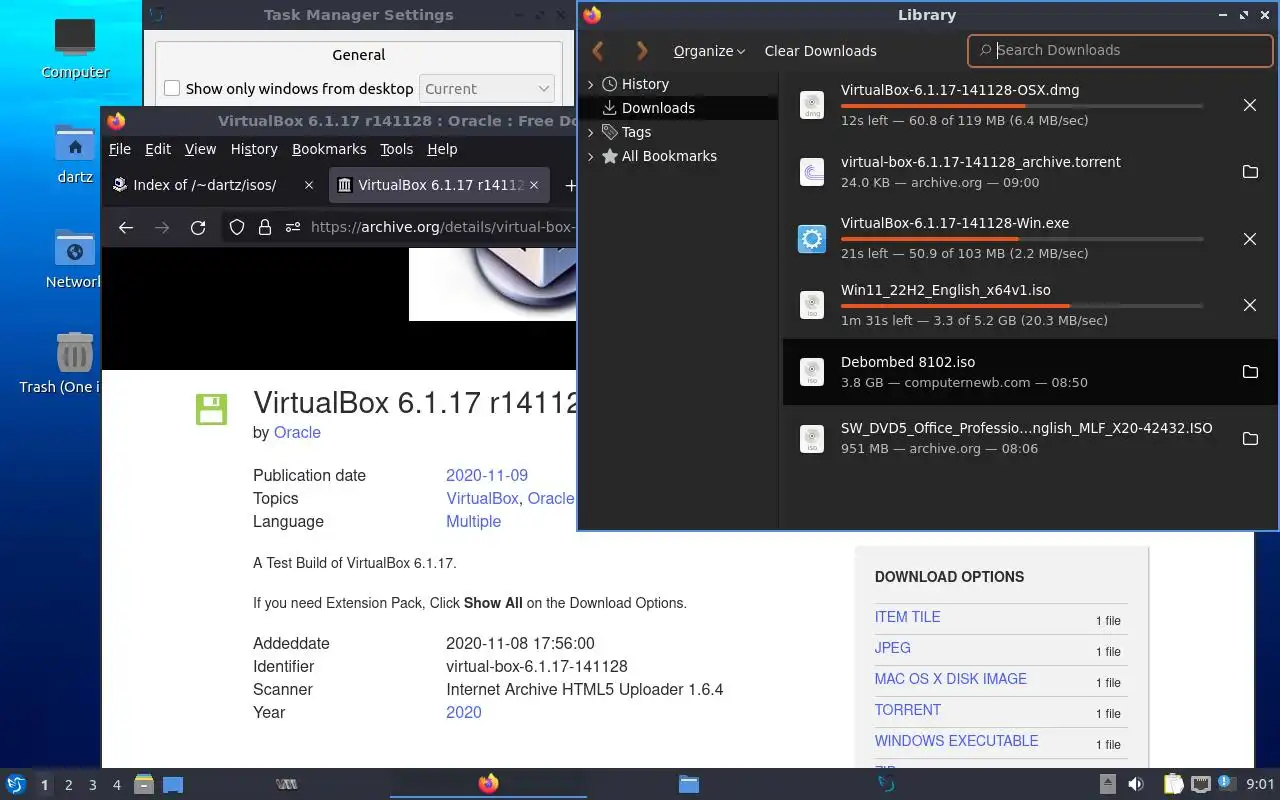Click the Firefox address bar URL
Screen dimensions: 1280x800
[442, 227]
